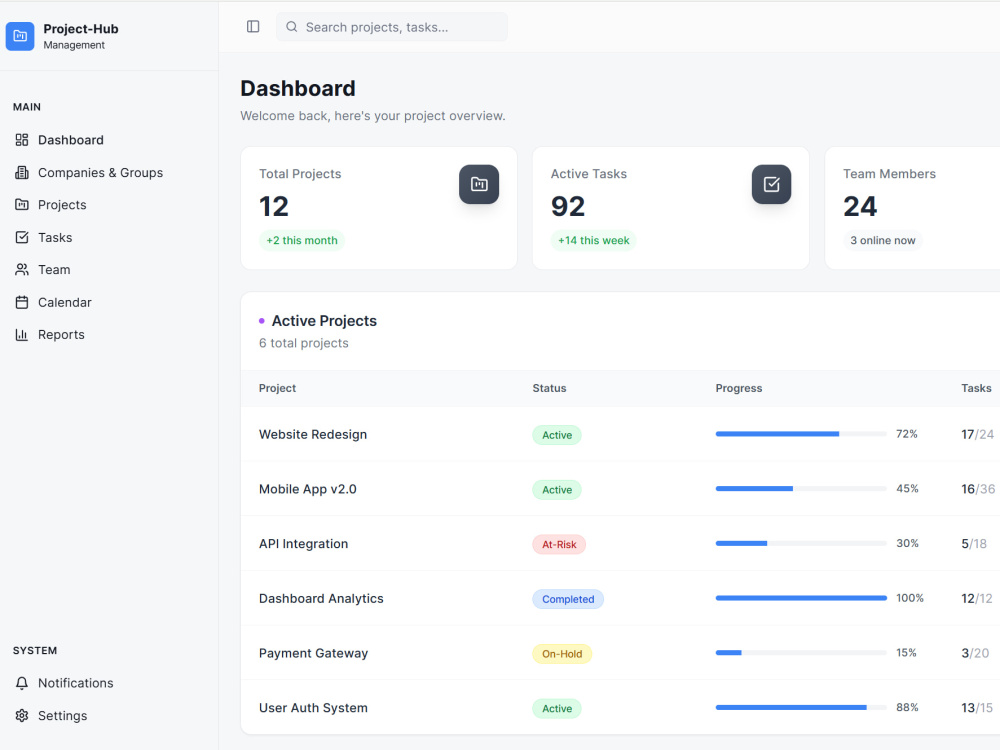Click the Reports bar chart icon
The image size is (1000, 750).
tap(22, 335)
